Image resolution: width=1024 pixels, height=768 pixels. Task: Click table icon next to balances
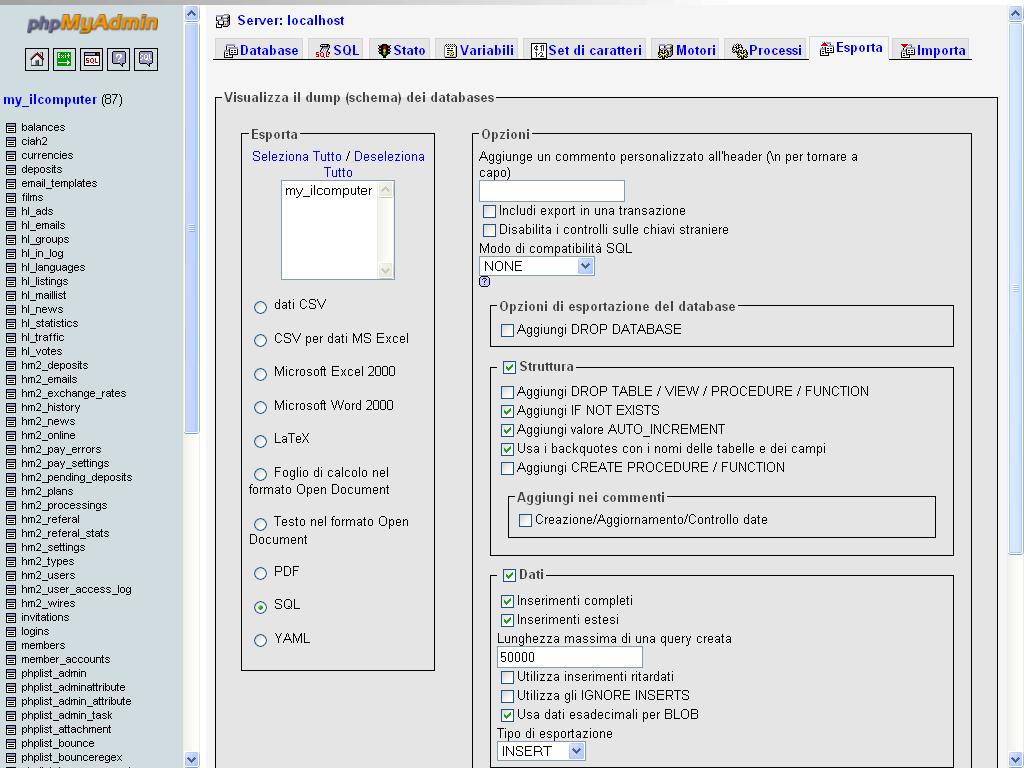pos(10,127)
